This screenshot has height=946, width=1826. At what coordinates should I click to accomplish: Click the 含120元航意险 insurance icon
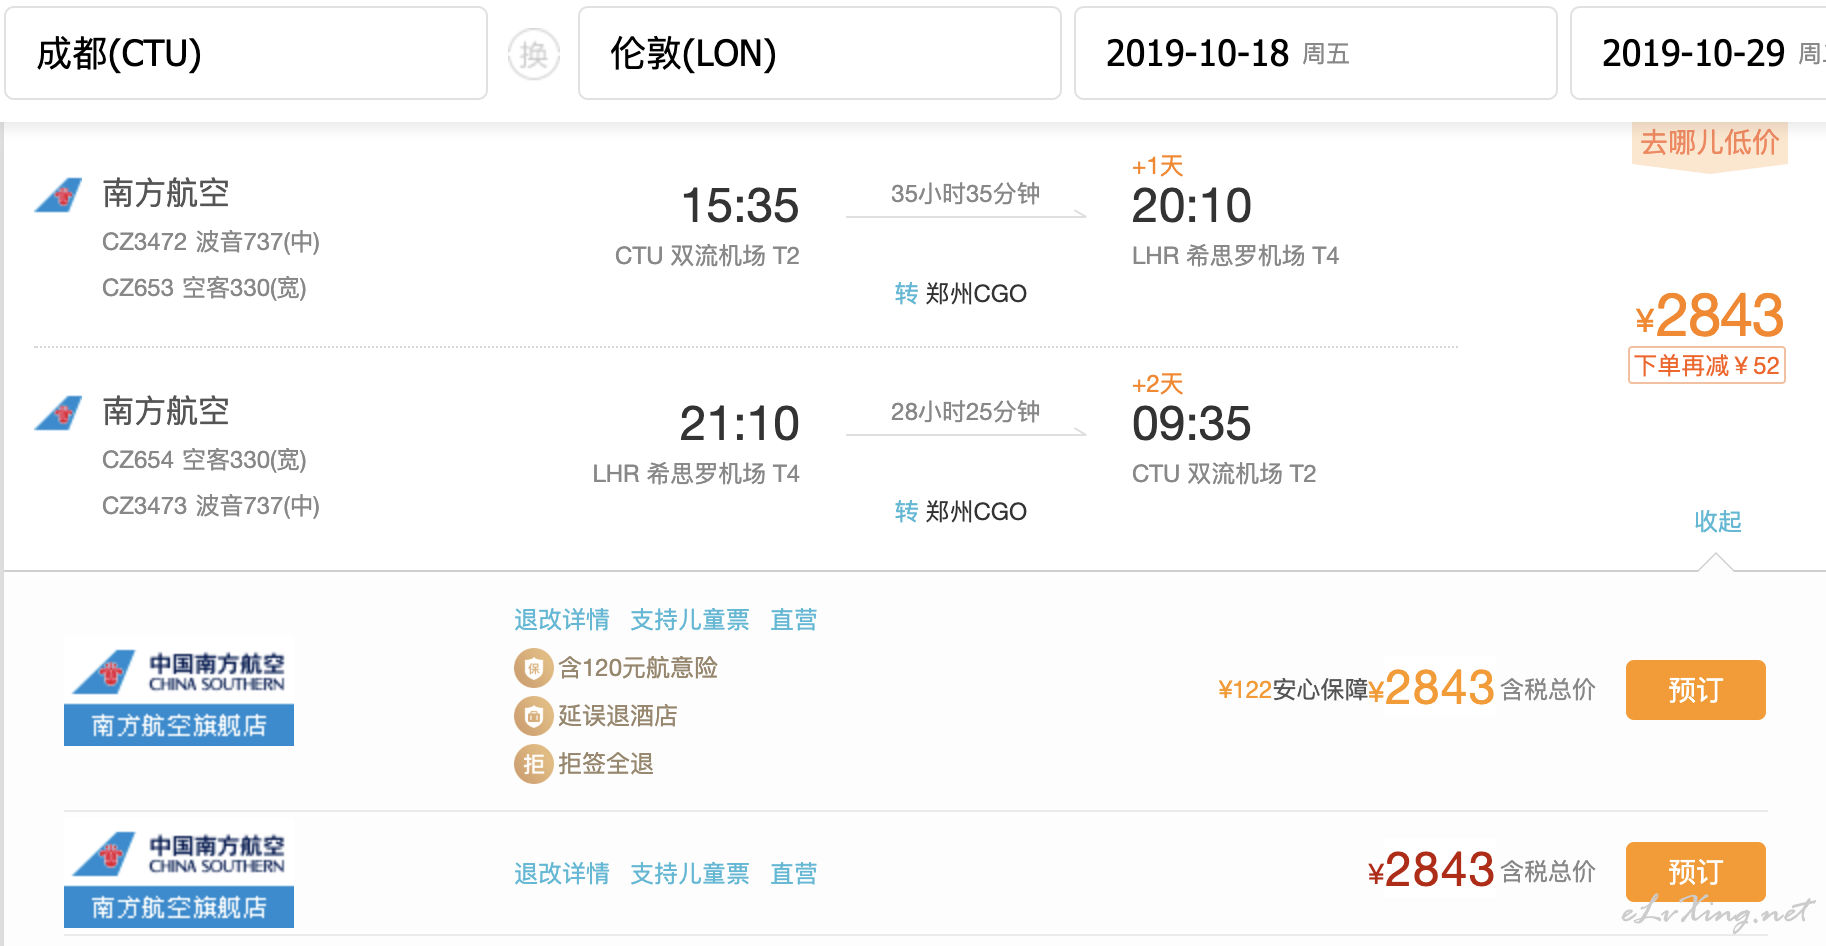533,668
